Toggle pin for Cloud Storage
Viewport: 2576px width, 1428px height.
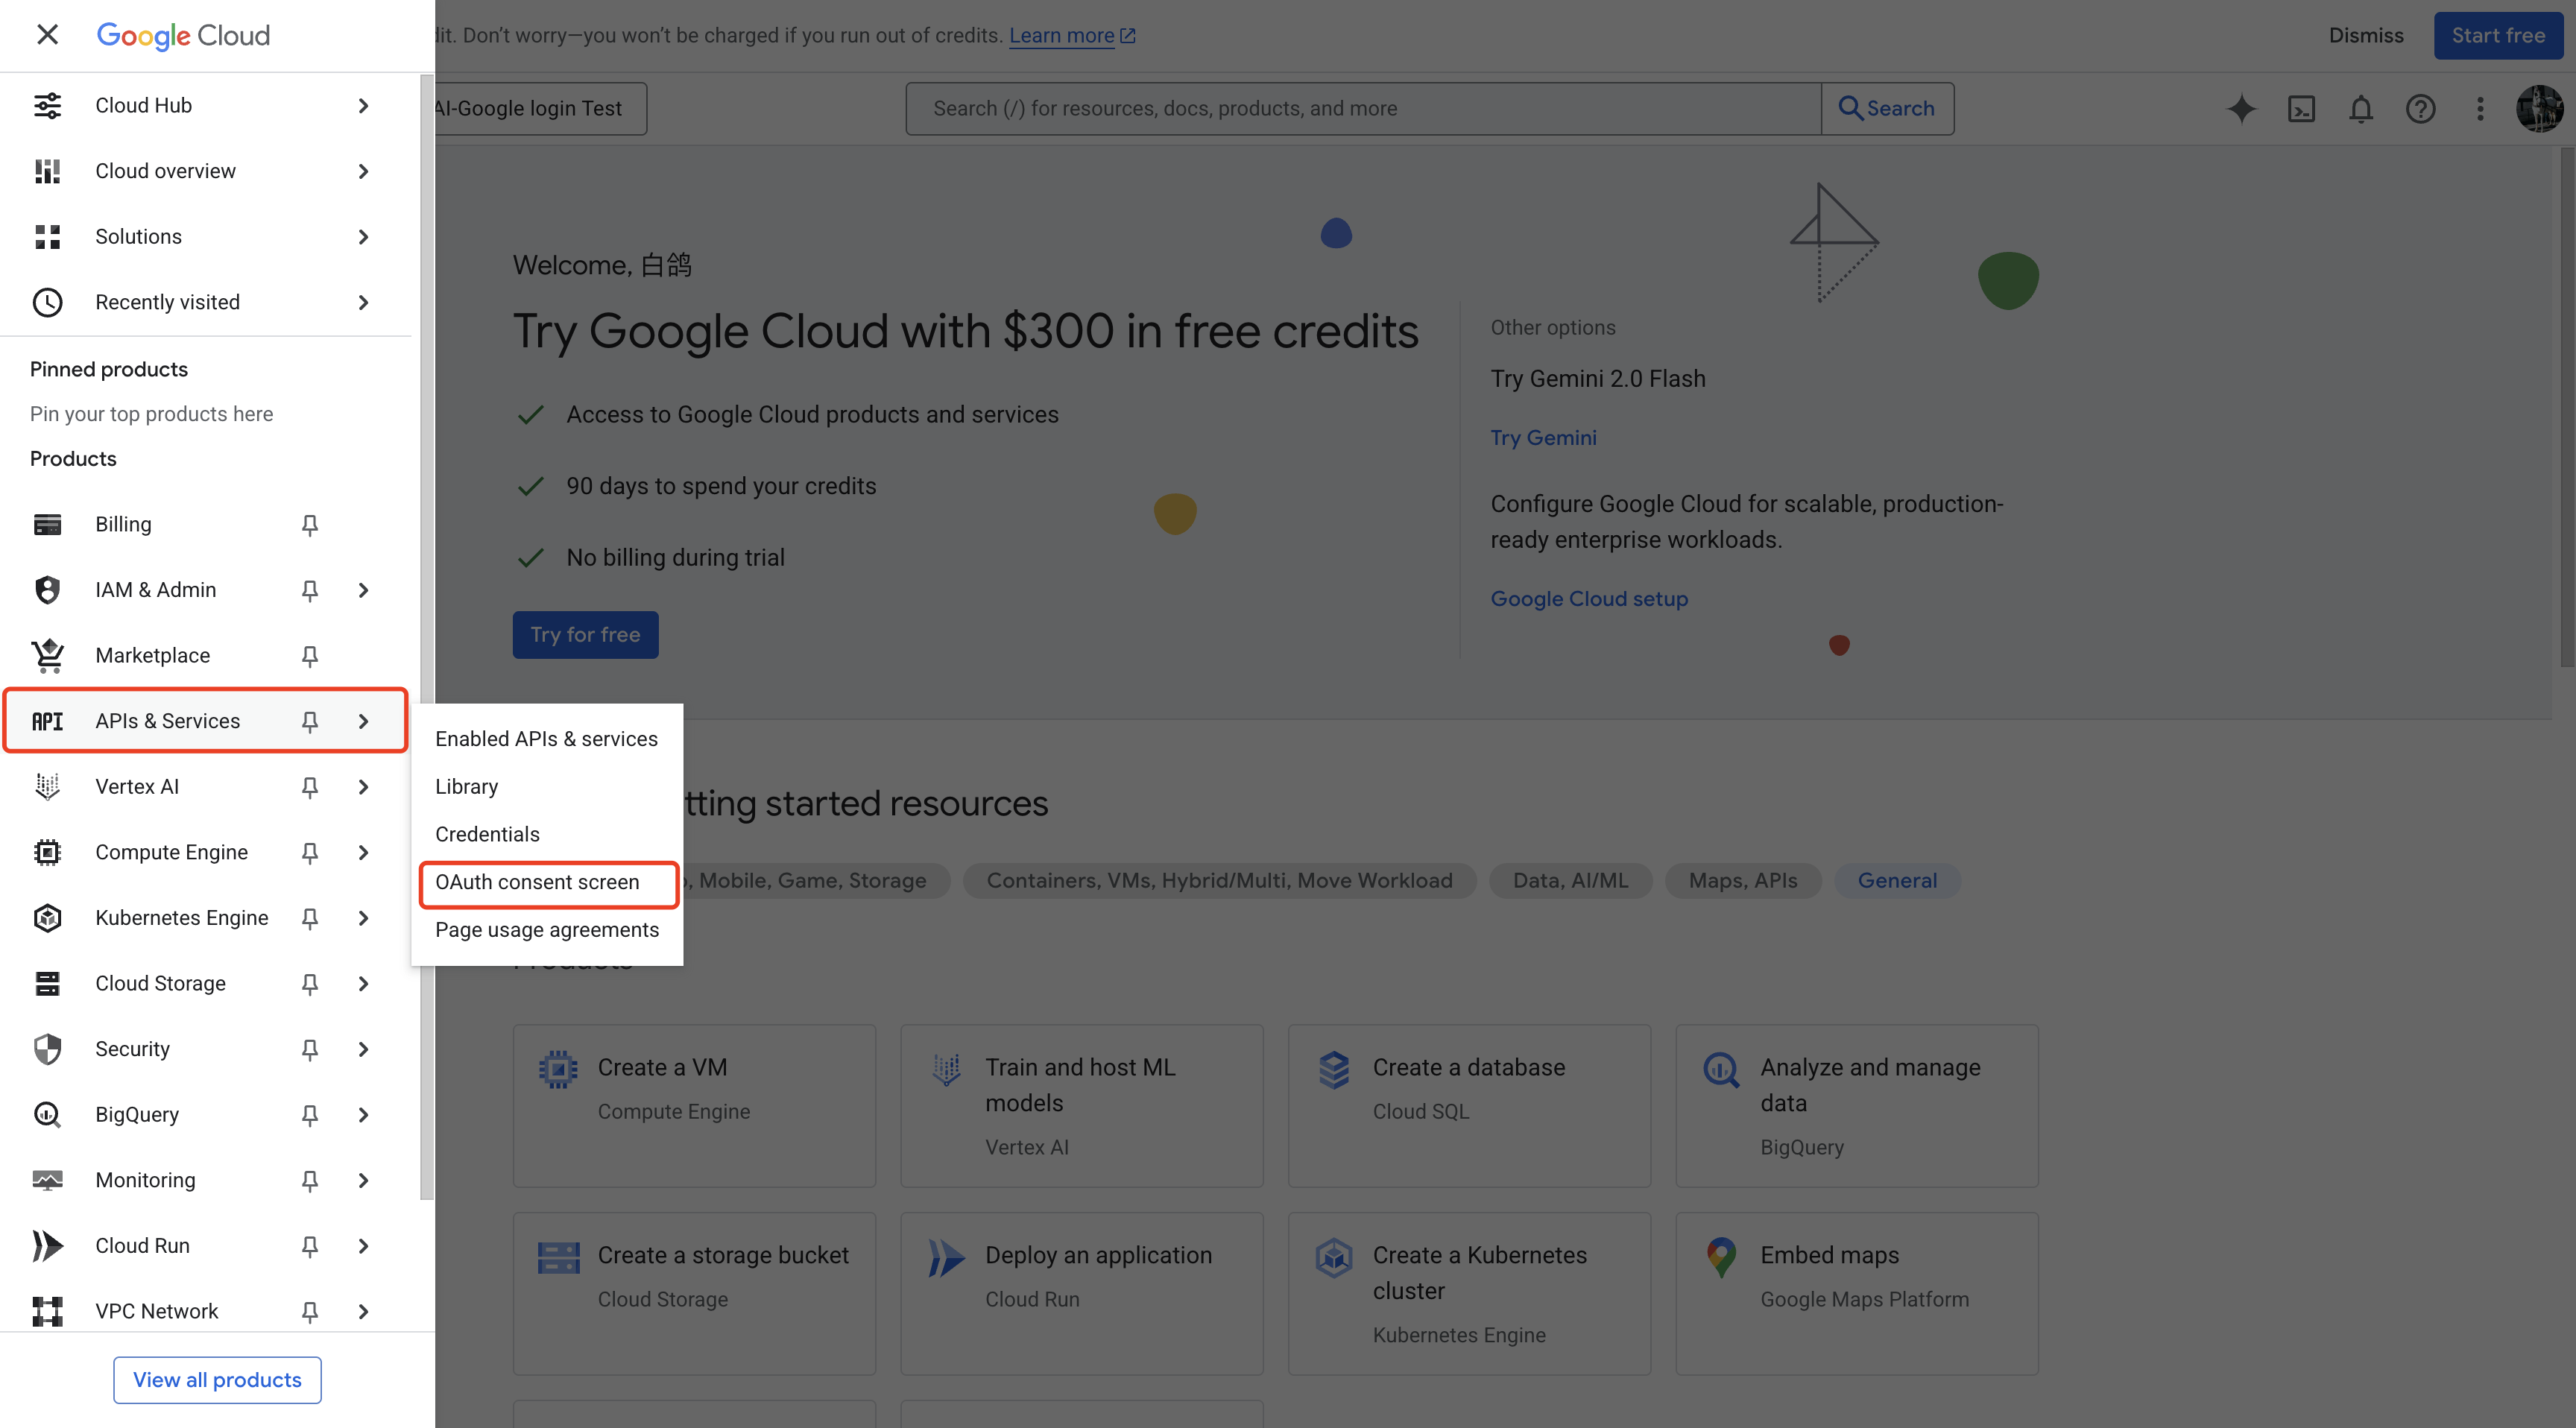point(310,984)
